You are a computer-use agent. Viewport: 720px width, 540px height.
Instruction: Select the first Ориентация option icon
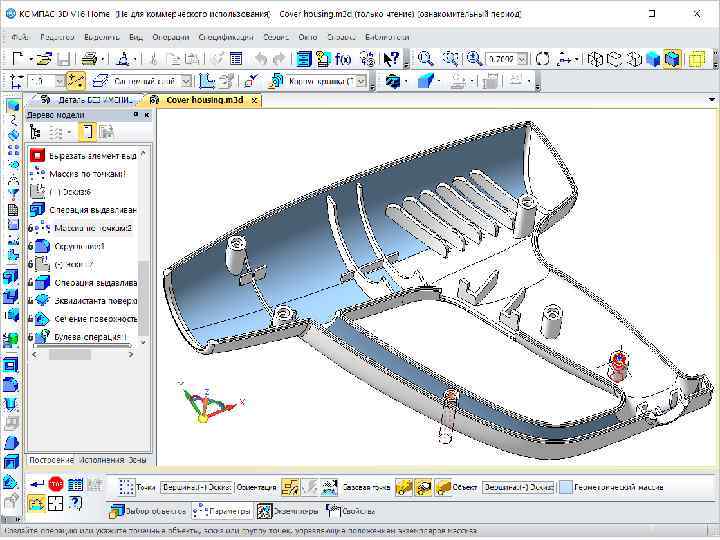pos(290,487)
